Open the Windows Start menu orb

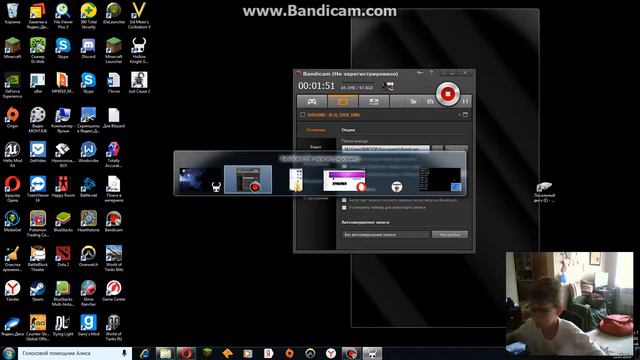[8, 353]
